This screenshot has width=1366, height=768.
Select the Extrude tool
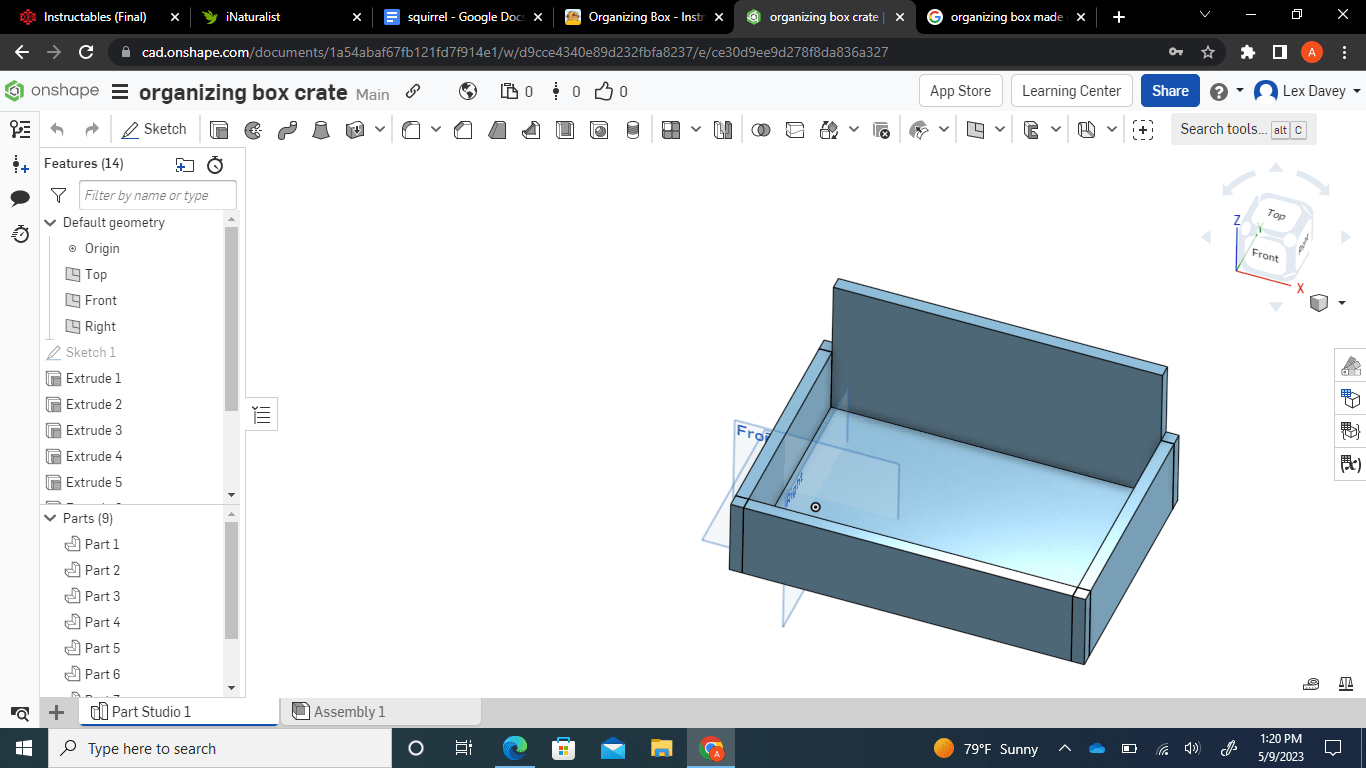coord(220,129)
